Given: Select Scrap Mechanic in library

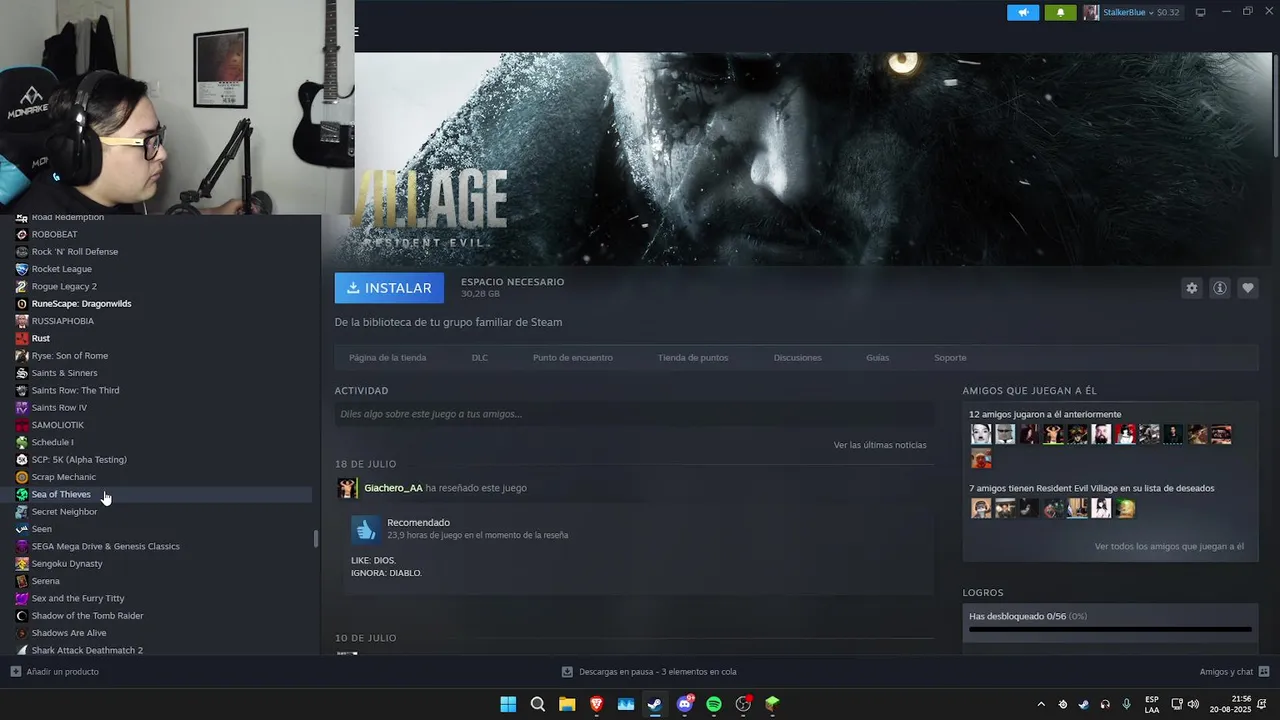Looking at the screenshot, I should [x=63, y=477].
